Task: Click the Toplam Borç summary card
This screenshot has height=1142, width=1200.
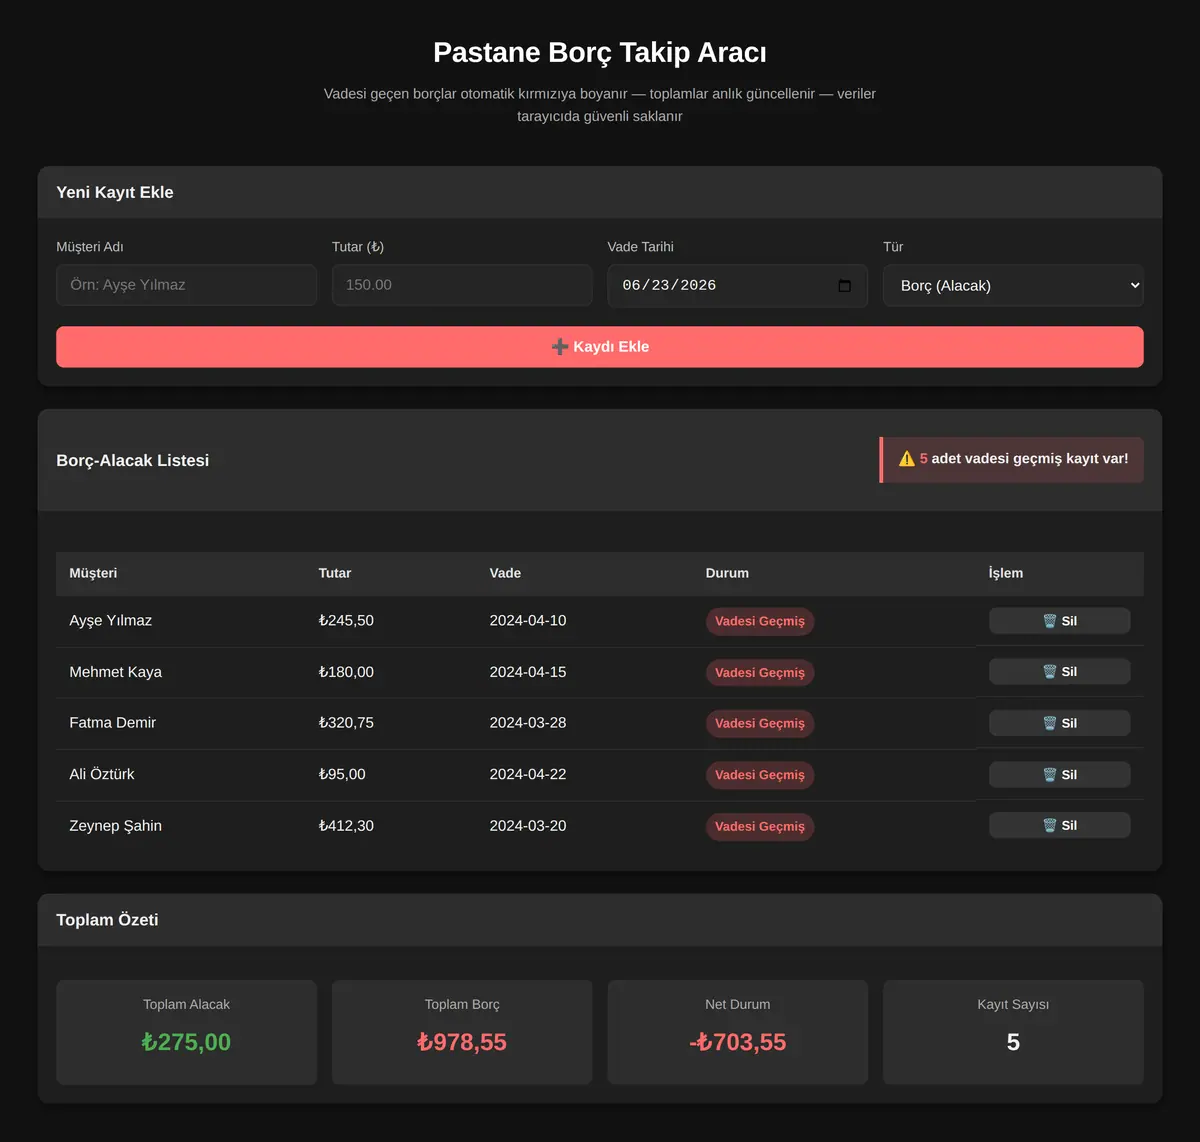Action: pyautogui.click(x=462, y=1032)
